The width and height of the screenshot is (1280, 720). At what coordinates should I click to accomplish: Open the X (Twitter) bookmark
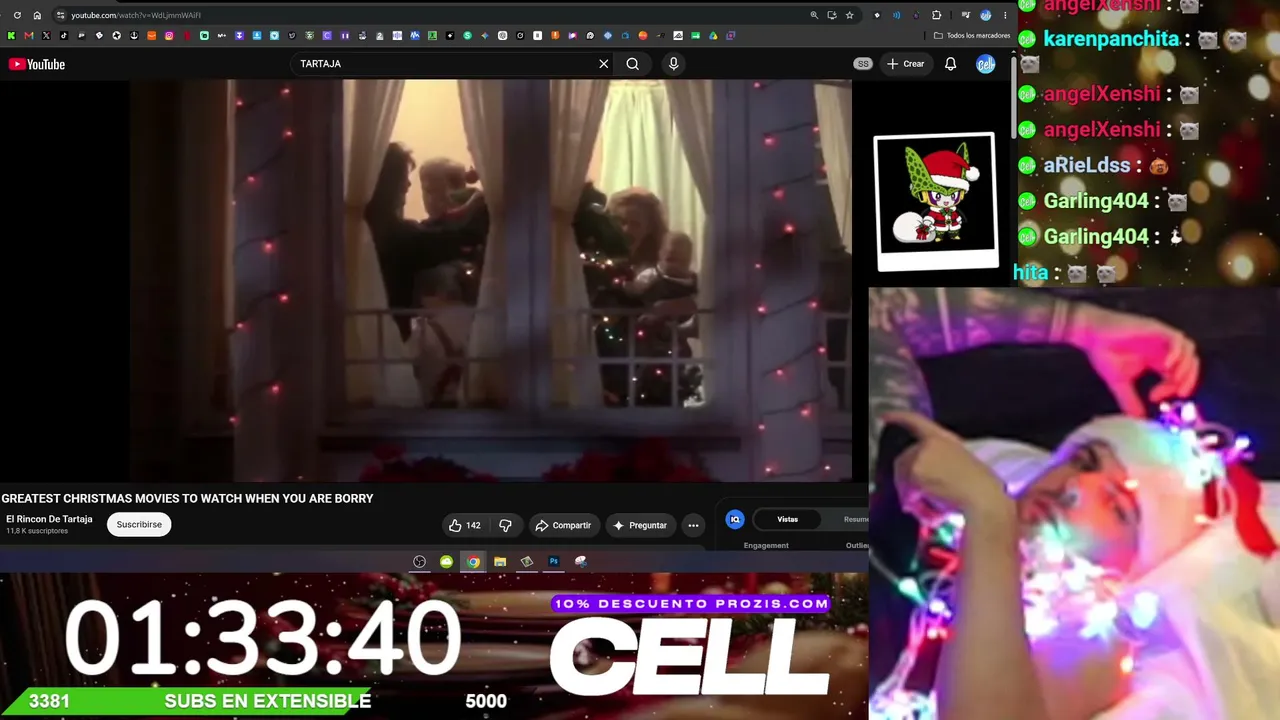(46, 36)
